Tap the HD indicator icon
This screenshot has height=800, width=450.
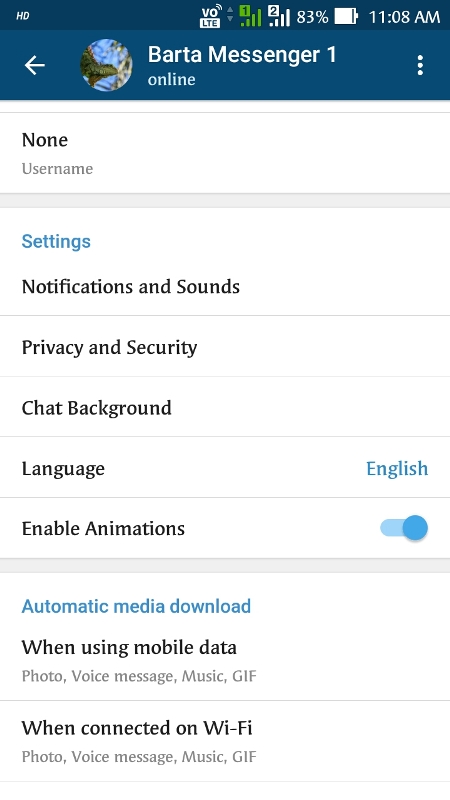click(x=22, y=16)
